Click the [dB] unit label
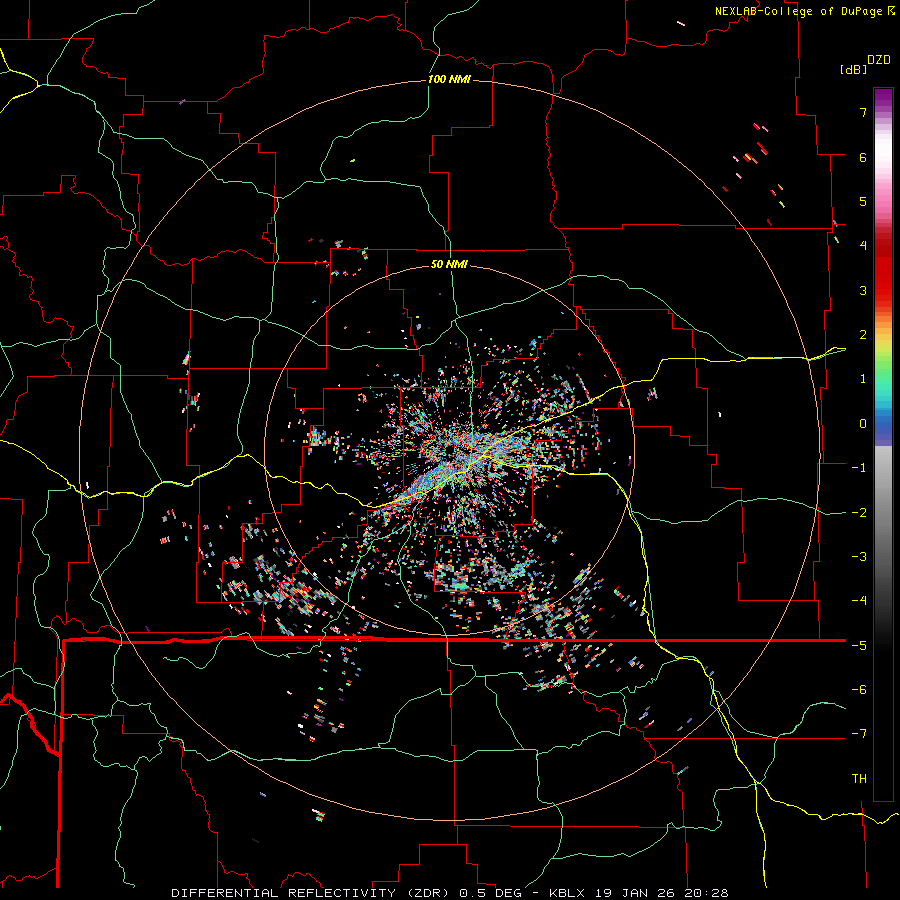Viewport: 900px width, 900px height. pos(853,69)
